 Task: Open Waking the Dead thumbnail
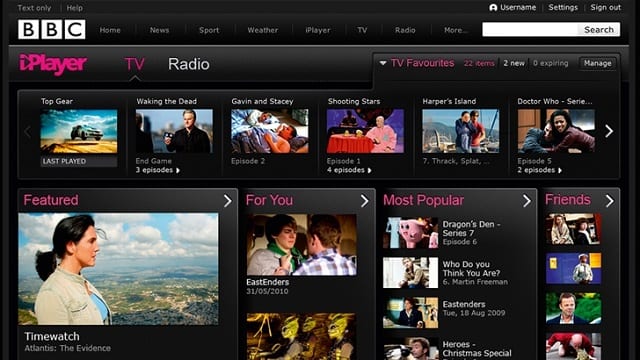(174, 131)
